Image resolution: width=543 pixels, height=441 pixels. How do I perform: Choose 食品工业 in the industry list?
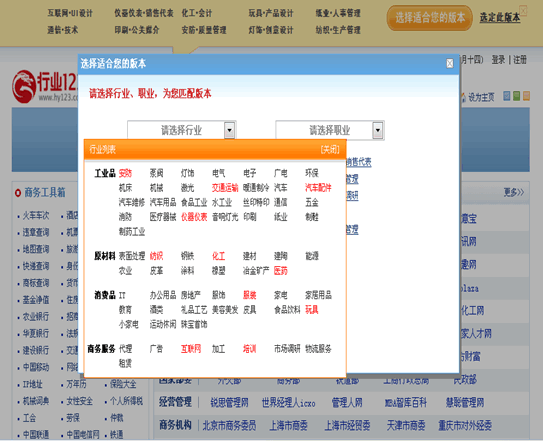pyautogui.click(x=194, y=203)
